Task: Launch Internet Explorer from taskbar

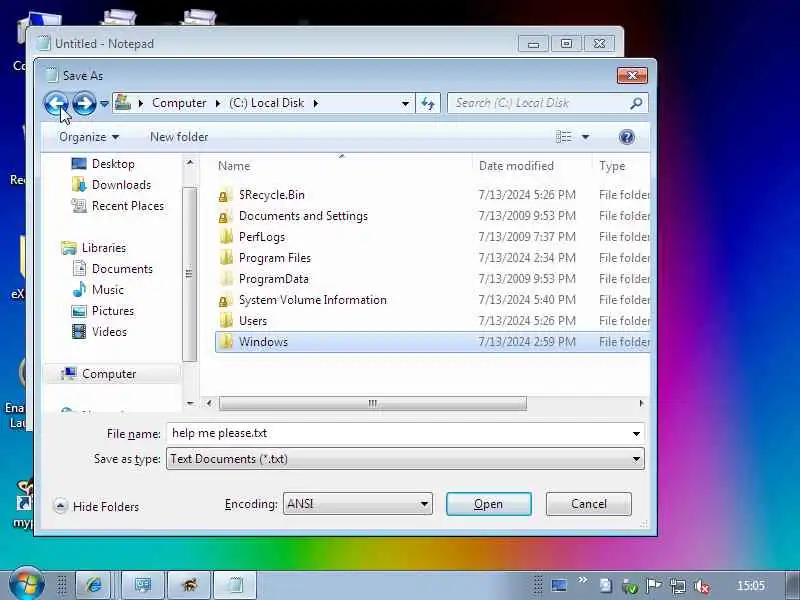Action: 93,585
